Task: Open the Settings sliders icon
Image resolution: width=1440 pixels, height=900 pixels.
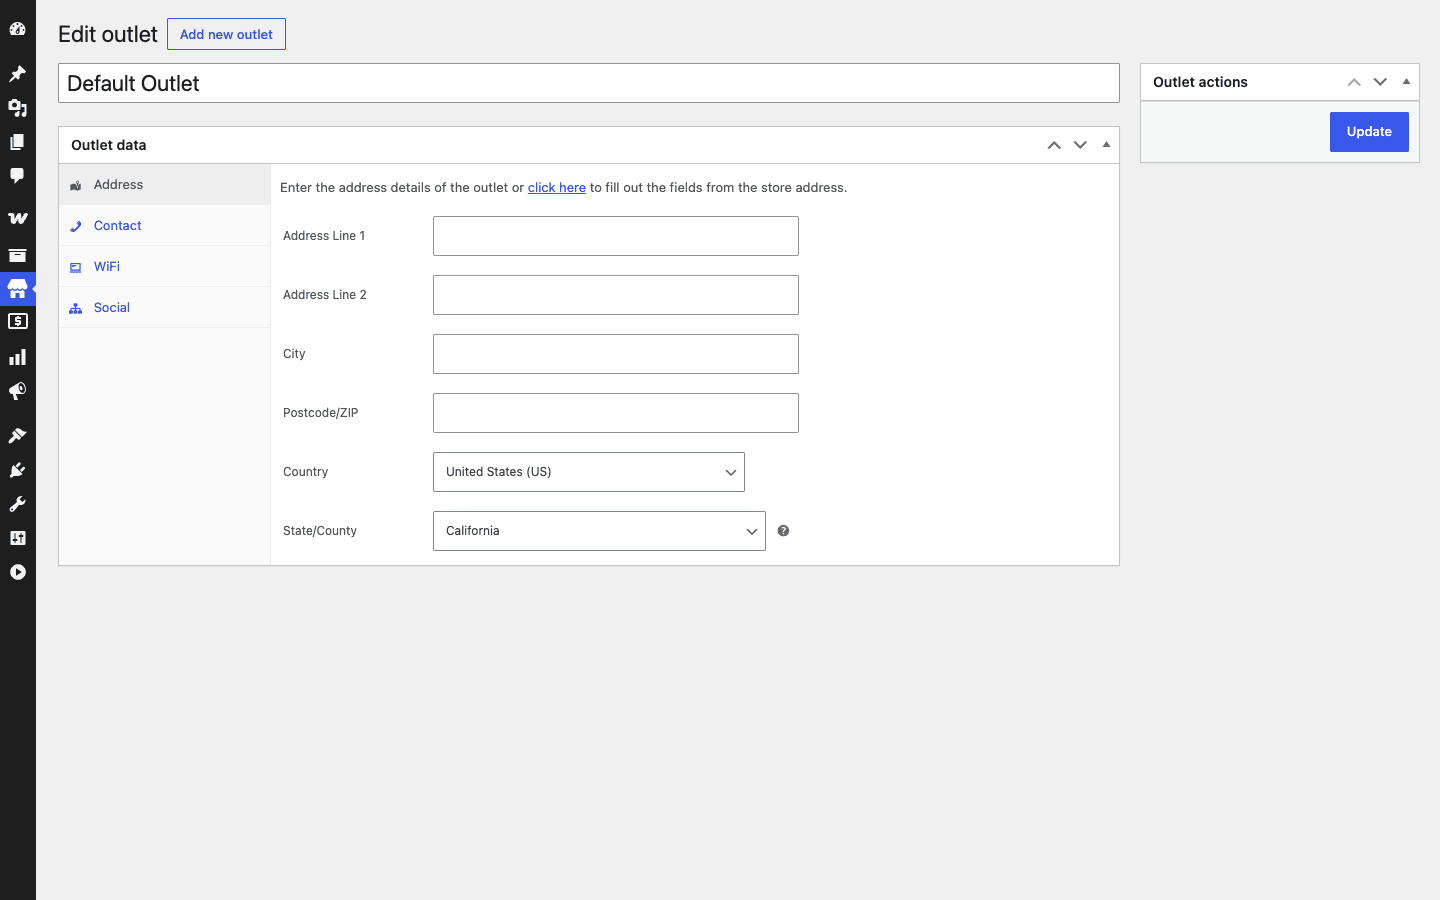Action: (17, 538)
